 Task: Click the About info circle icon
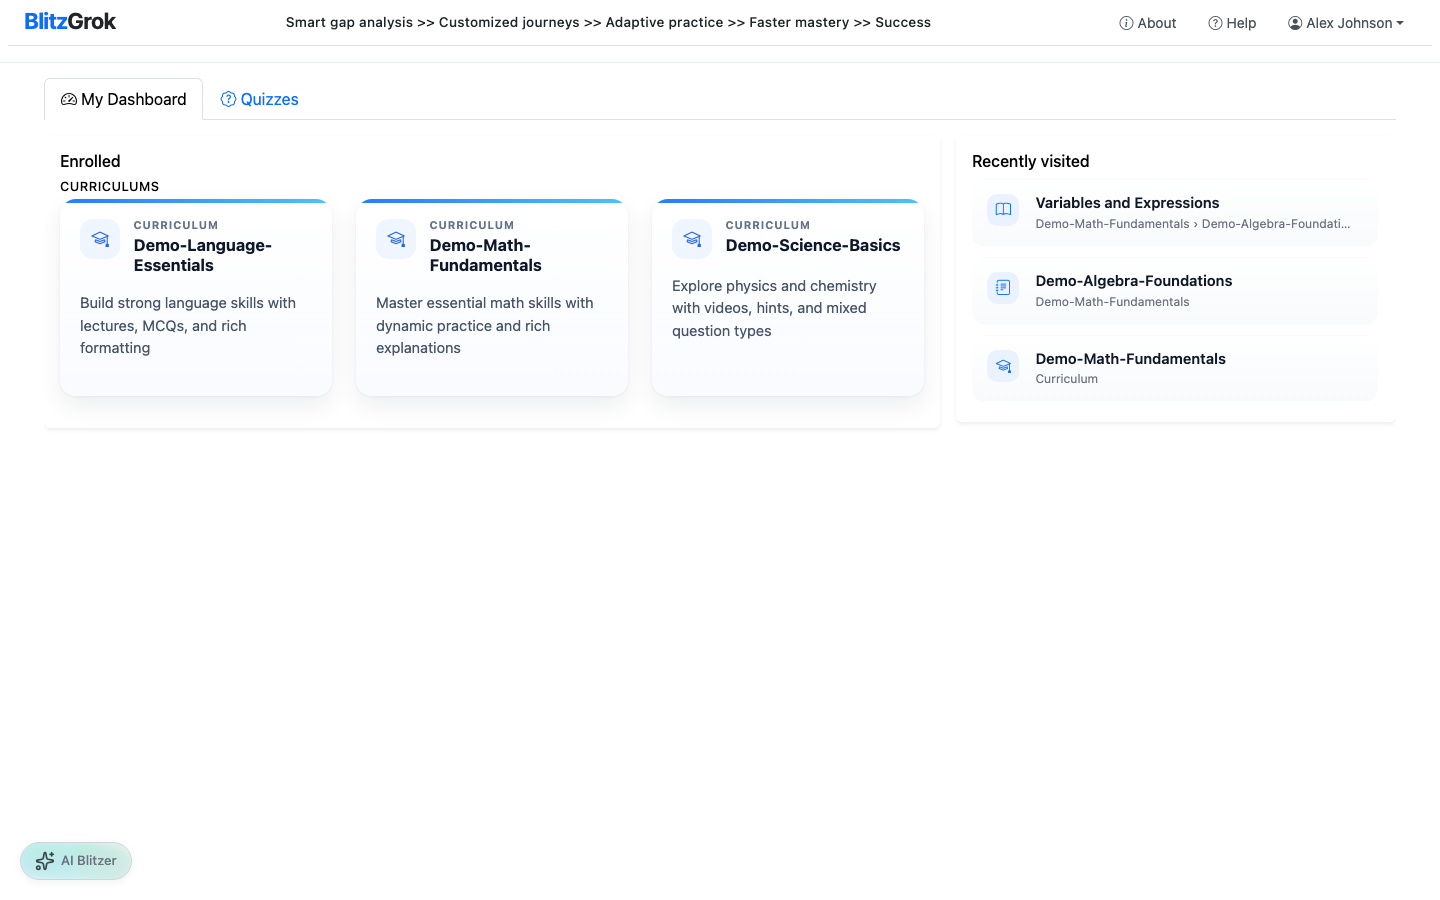[x=1126, y=23]
